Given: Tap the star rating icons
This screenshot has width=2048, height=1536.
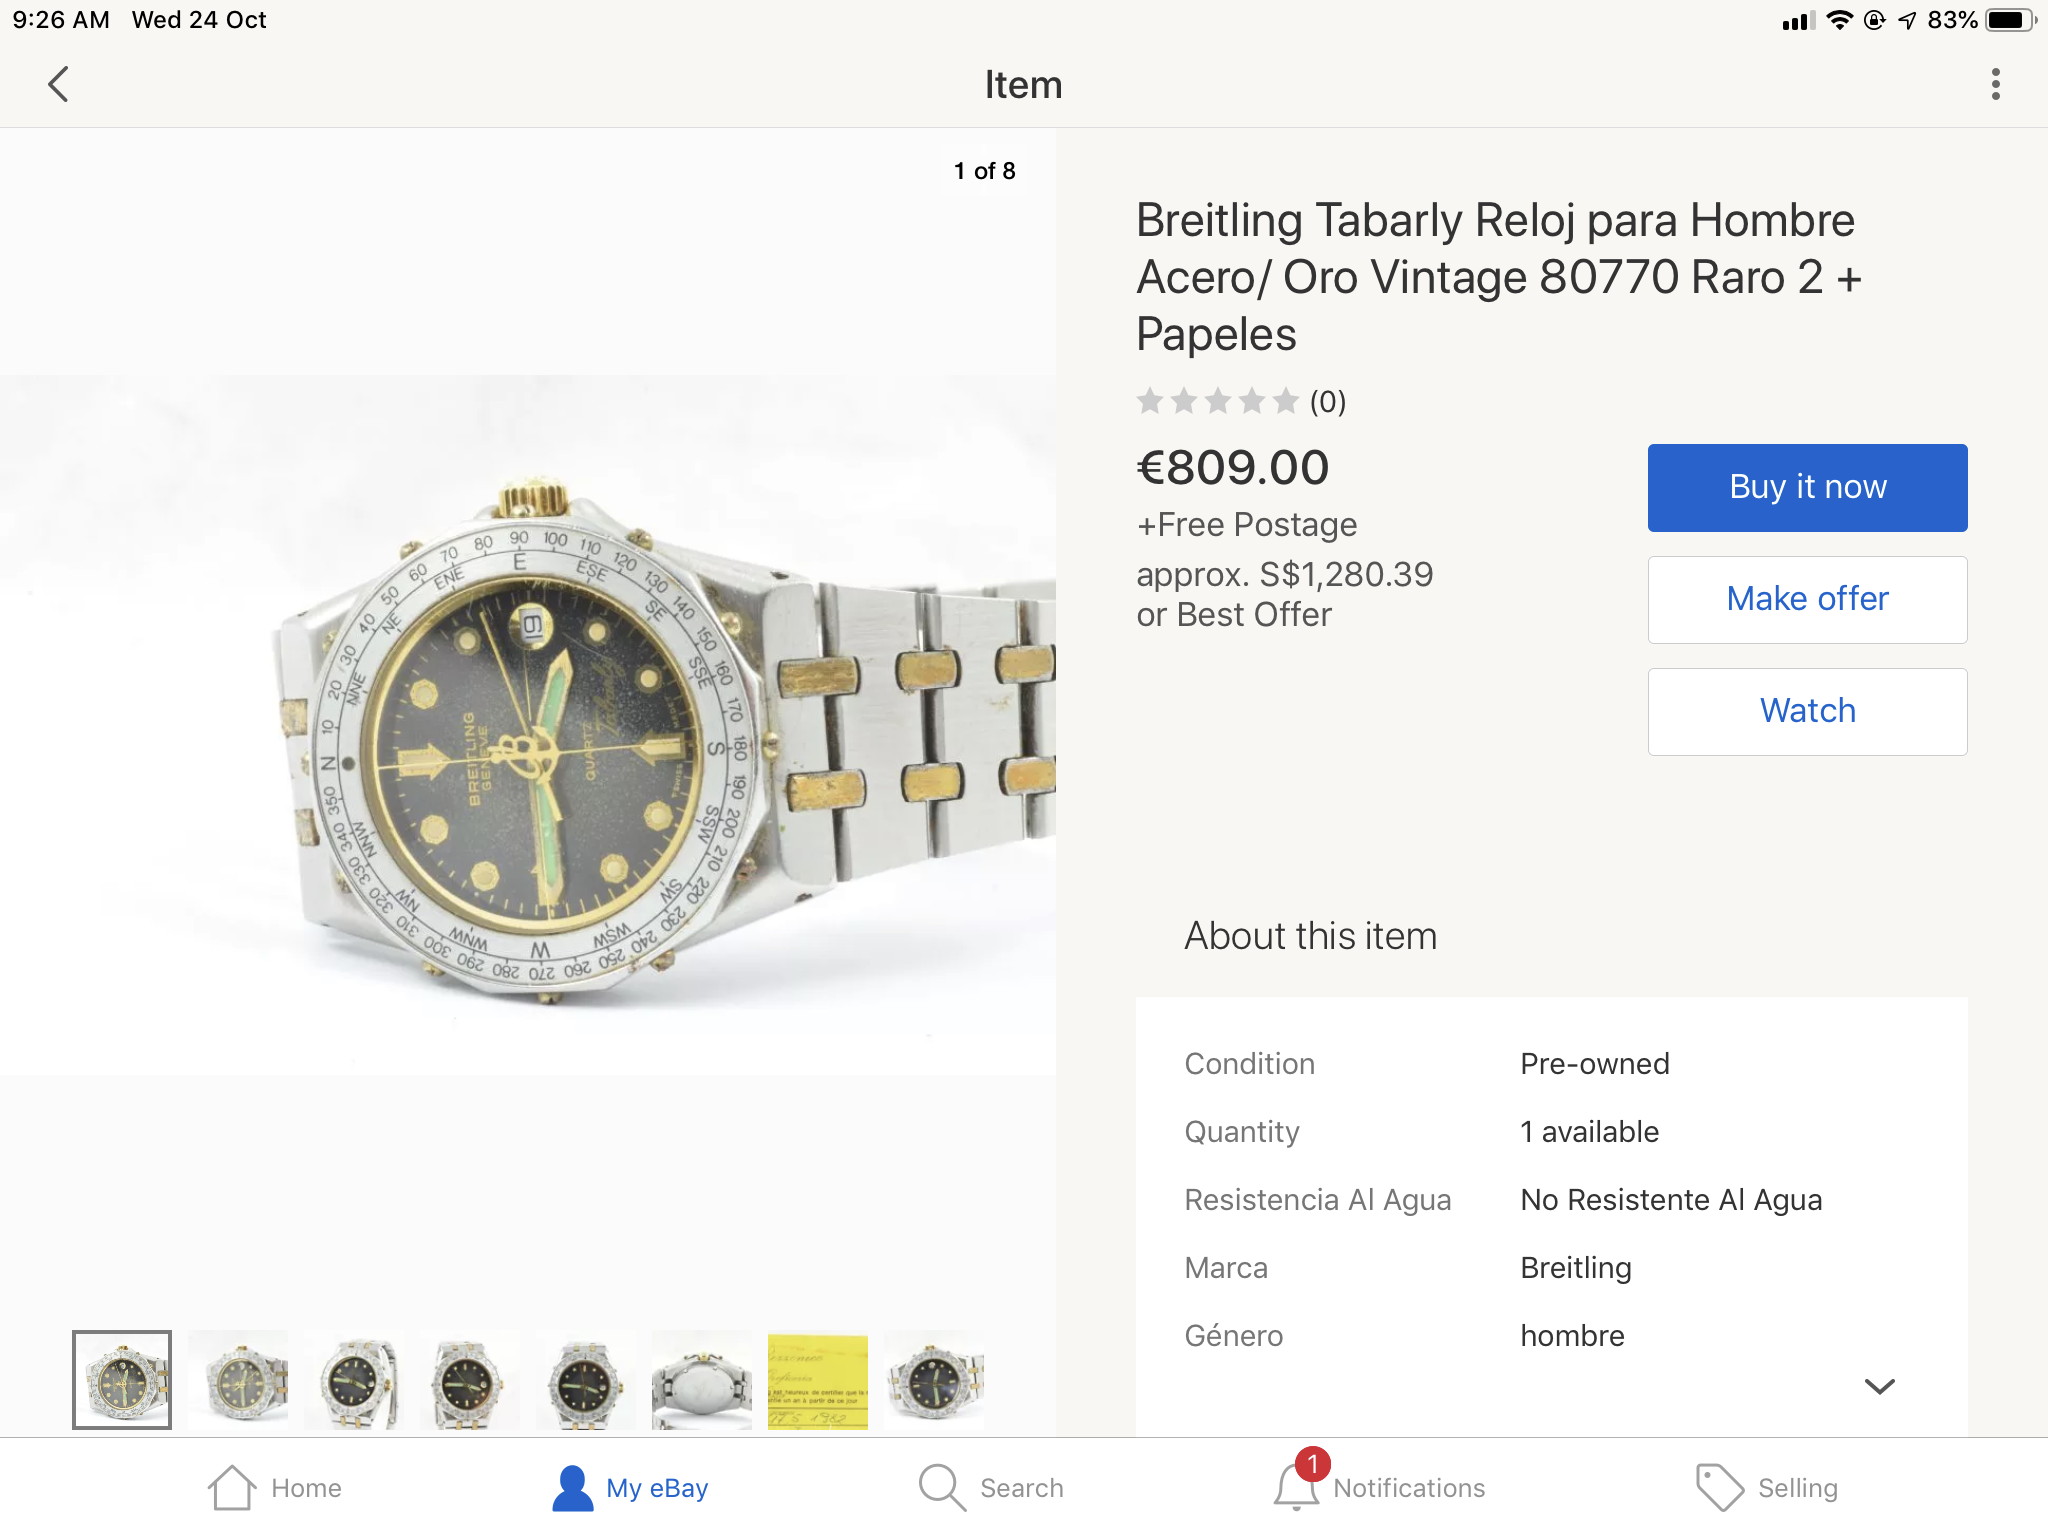Looking at the screenshot, I should pos(1217,402).
